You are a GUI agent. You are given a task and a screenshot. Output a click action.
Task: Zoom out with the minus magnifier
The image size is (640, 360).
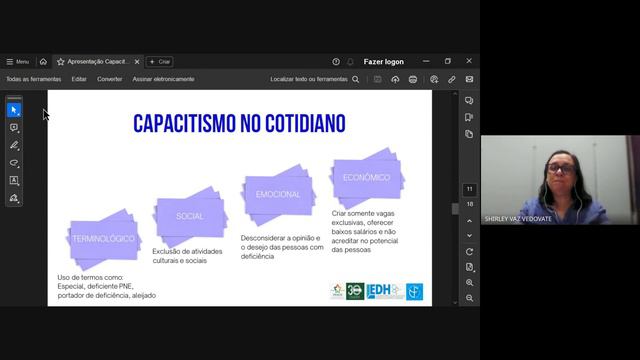(469, 298)
